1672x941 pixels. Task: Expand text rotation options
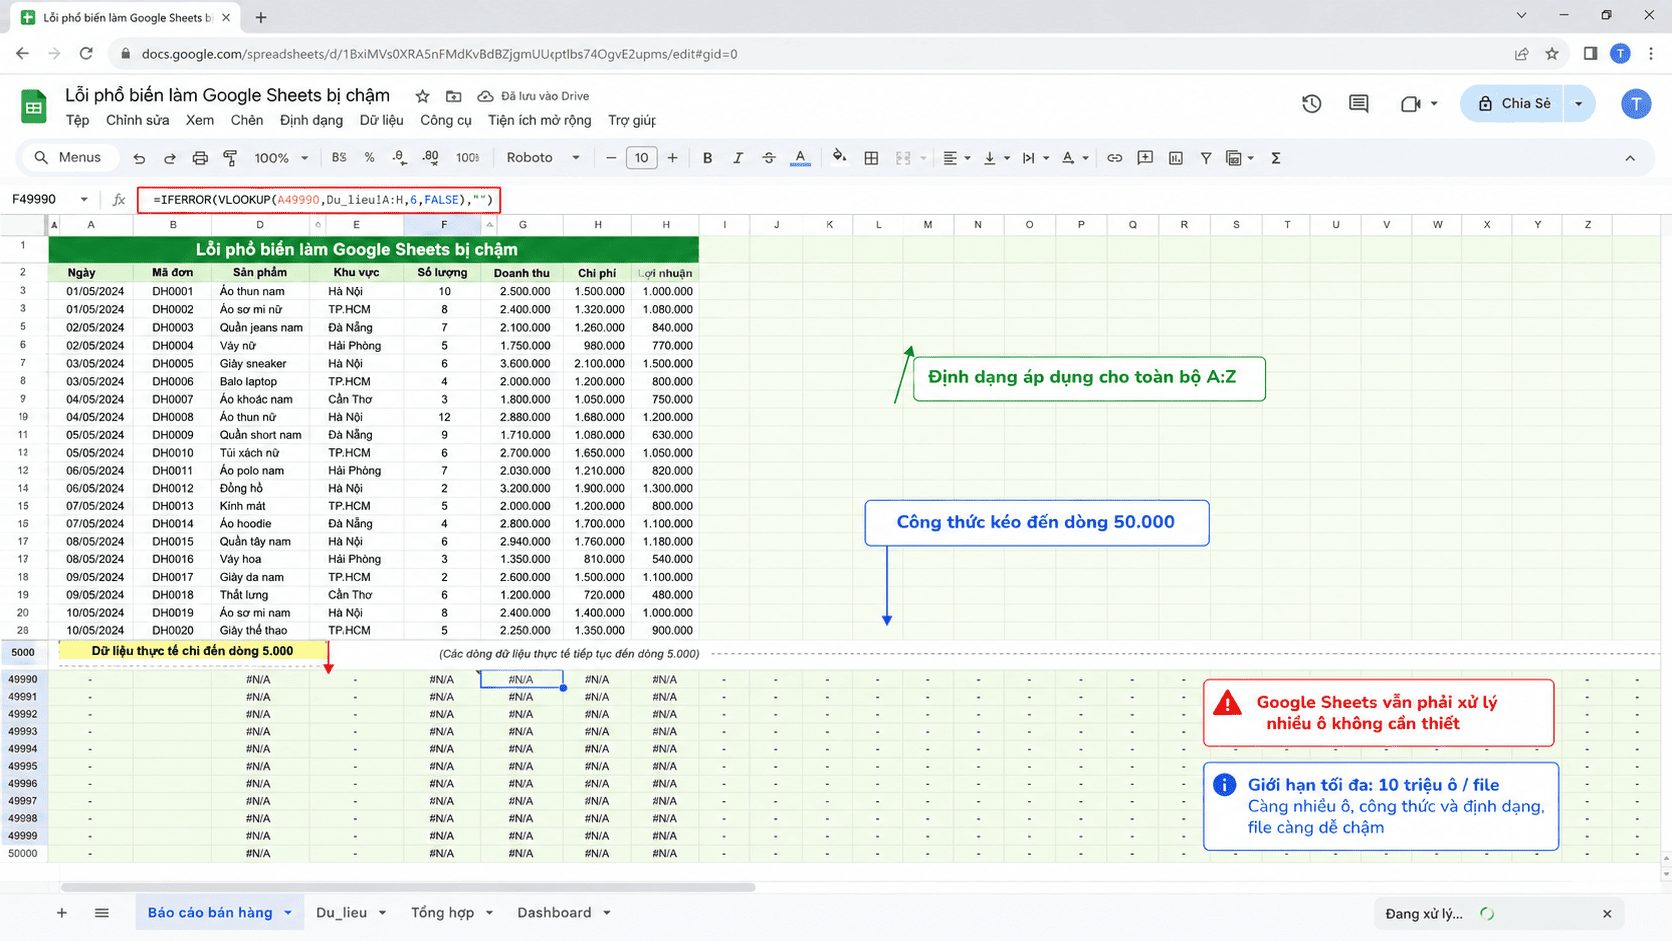1074,158
